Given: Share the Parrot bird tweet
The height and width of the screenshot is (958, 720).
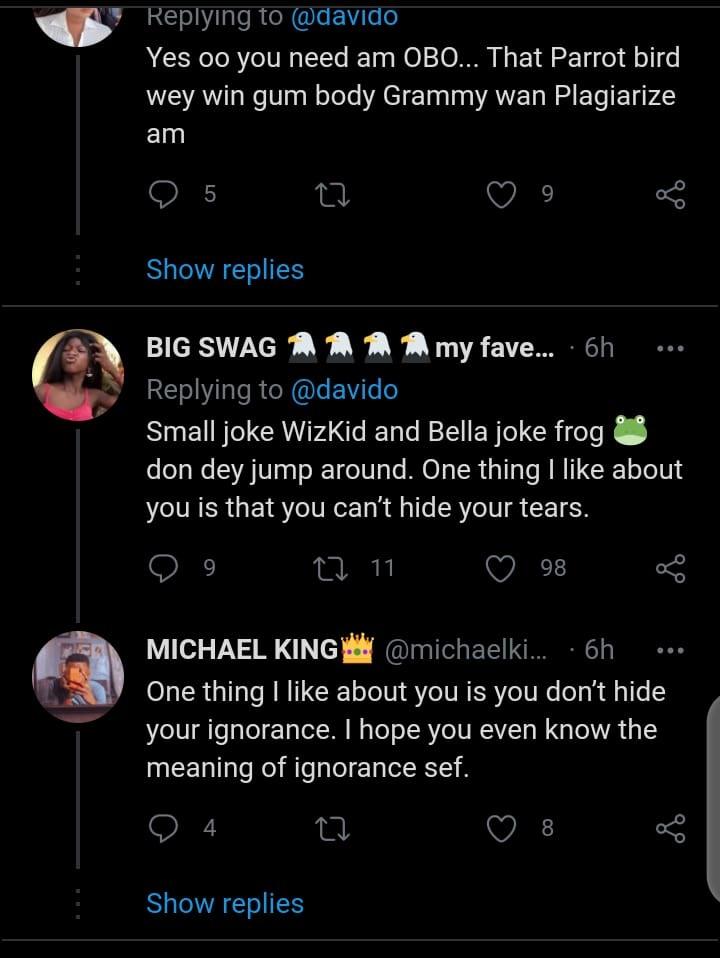Looking at the screenshot, I should (x=670, y=194).
